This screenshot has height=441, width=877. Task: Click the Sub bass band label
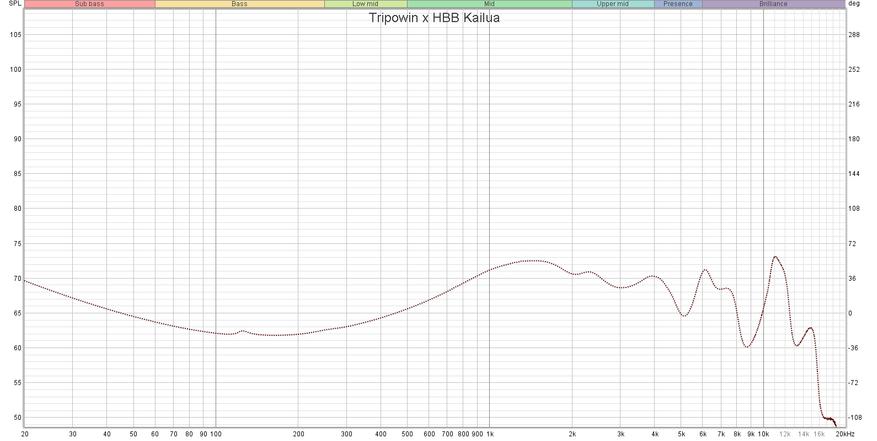coord(89,4)
